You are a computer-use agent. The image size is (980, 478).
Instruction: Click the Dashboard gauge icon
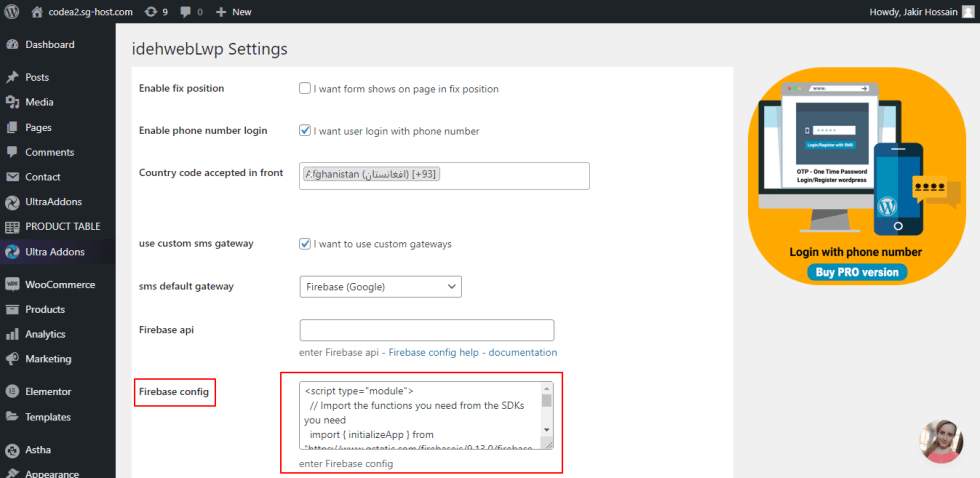[12, 45]
